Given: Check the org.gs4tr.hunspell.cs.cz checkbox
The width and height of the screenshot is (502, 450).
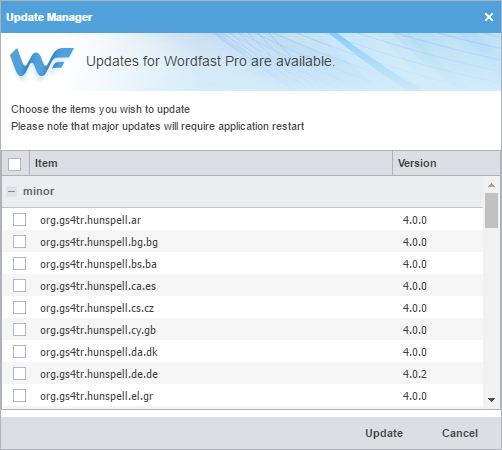Looking at the screenshot, I should (x=19, y=308).
